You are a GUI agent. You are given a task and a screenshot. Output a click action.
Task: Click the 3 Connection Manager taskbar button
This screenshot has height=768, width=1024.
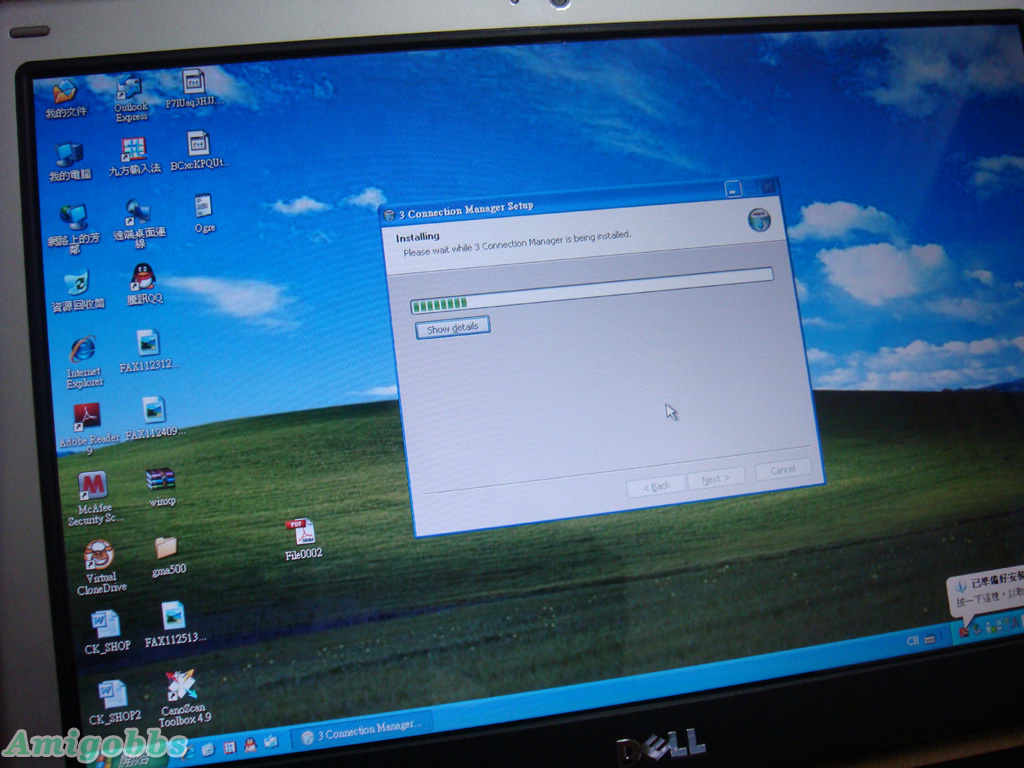coord(364,735)
